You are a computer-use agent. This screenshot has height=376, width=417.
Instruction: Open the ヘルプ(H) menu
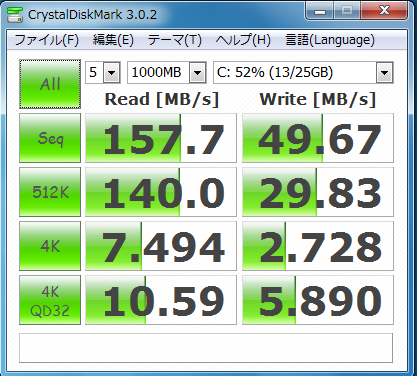pyautogui.click(x=243, y=40)
